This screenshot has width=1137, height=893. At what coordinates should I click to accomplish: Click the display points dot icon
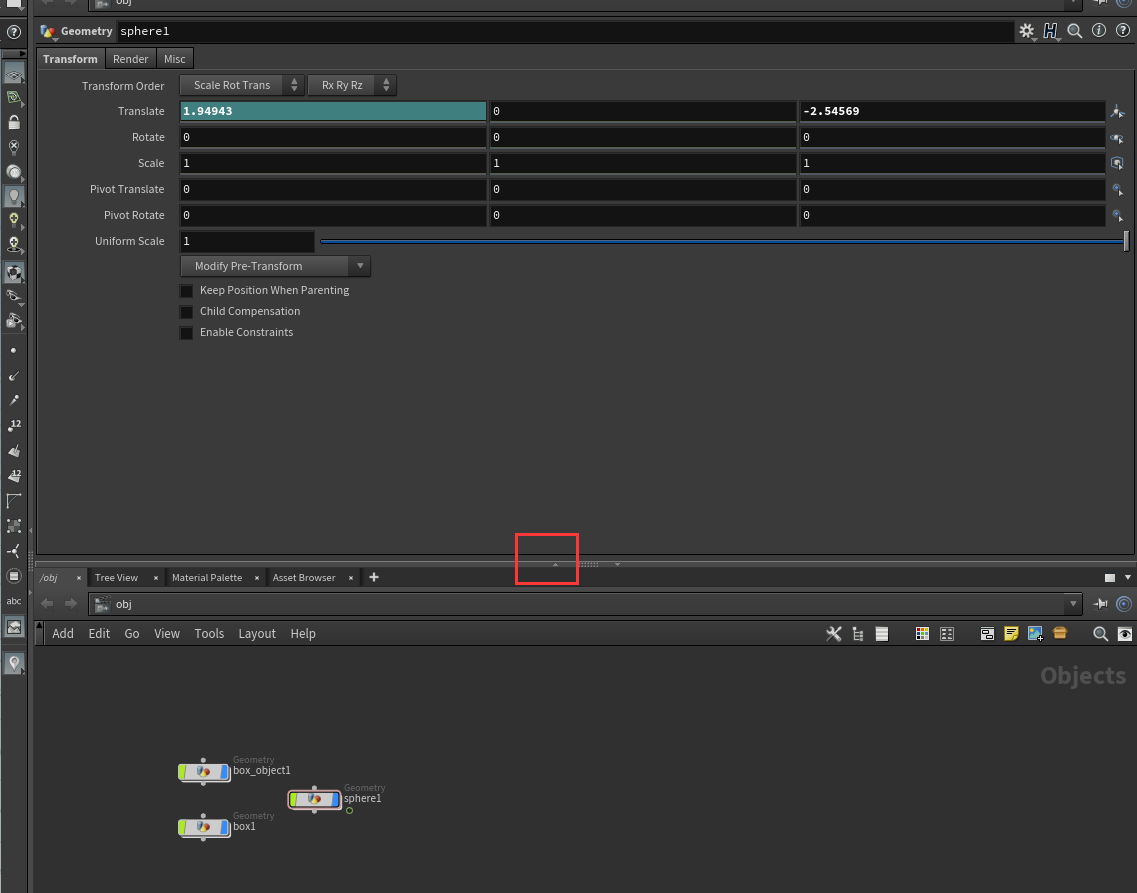click(x=14, y=351)
